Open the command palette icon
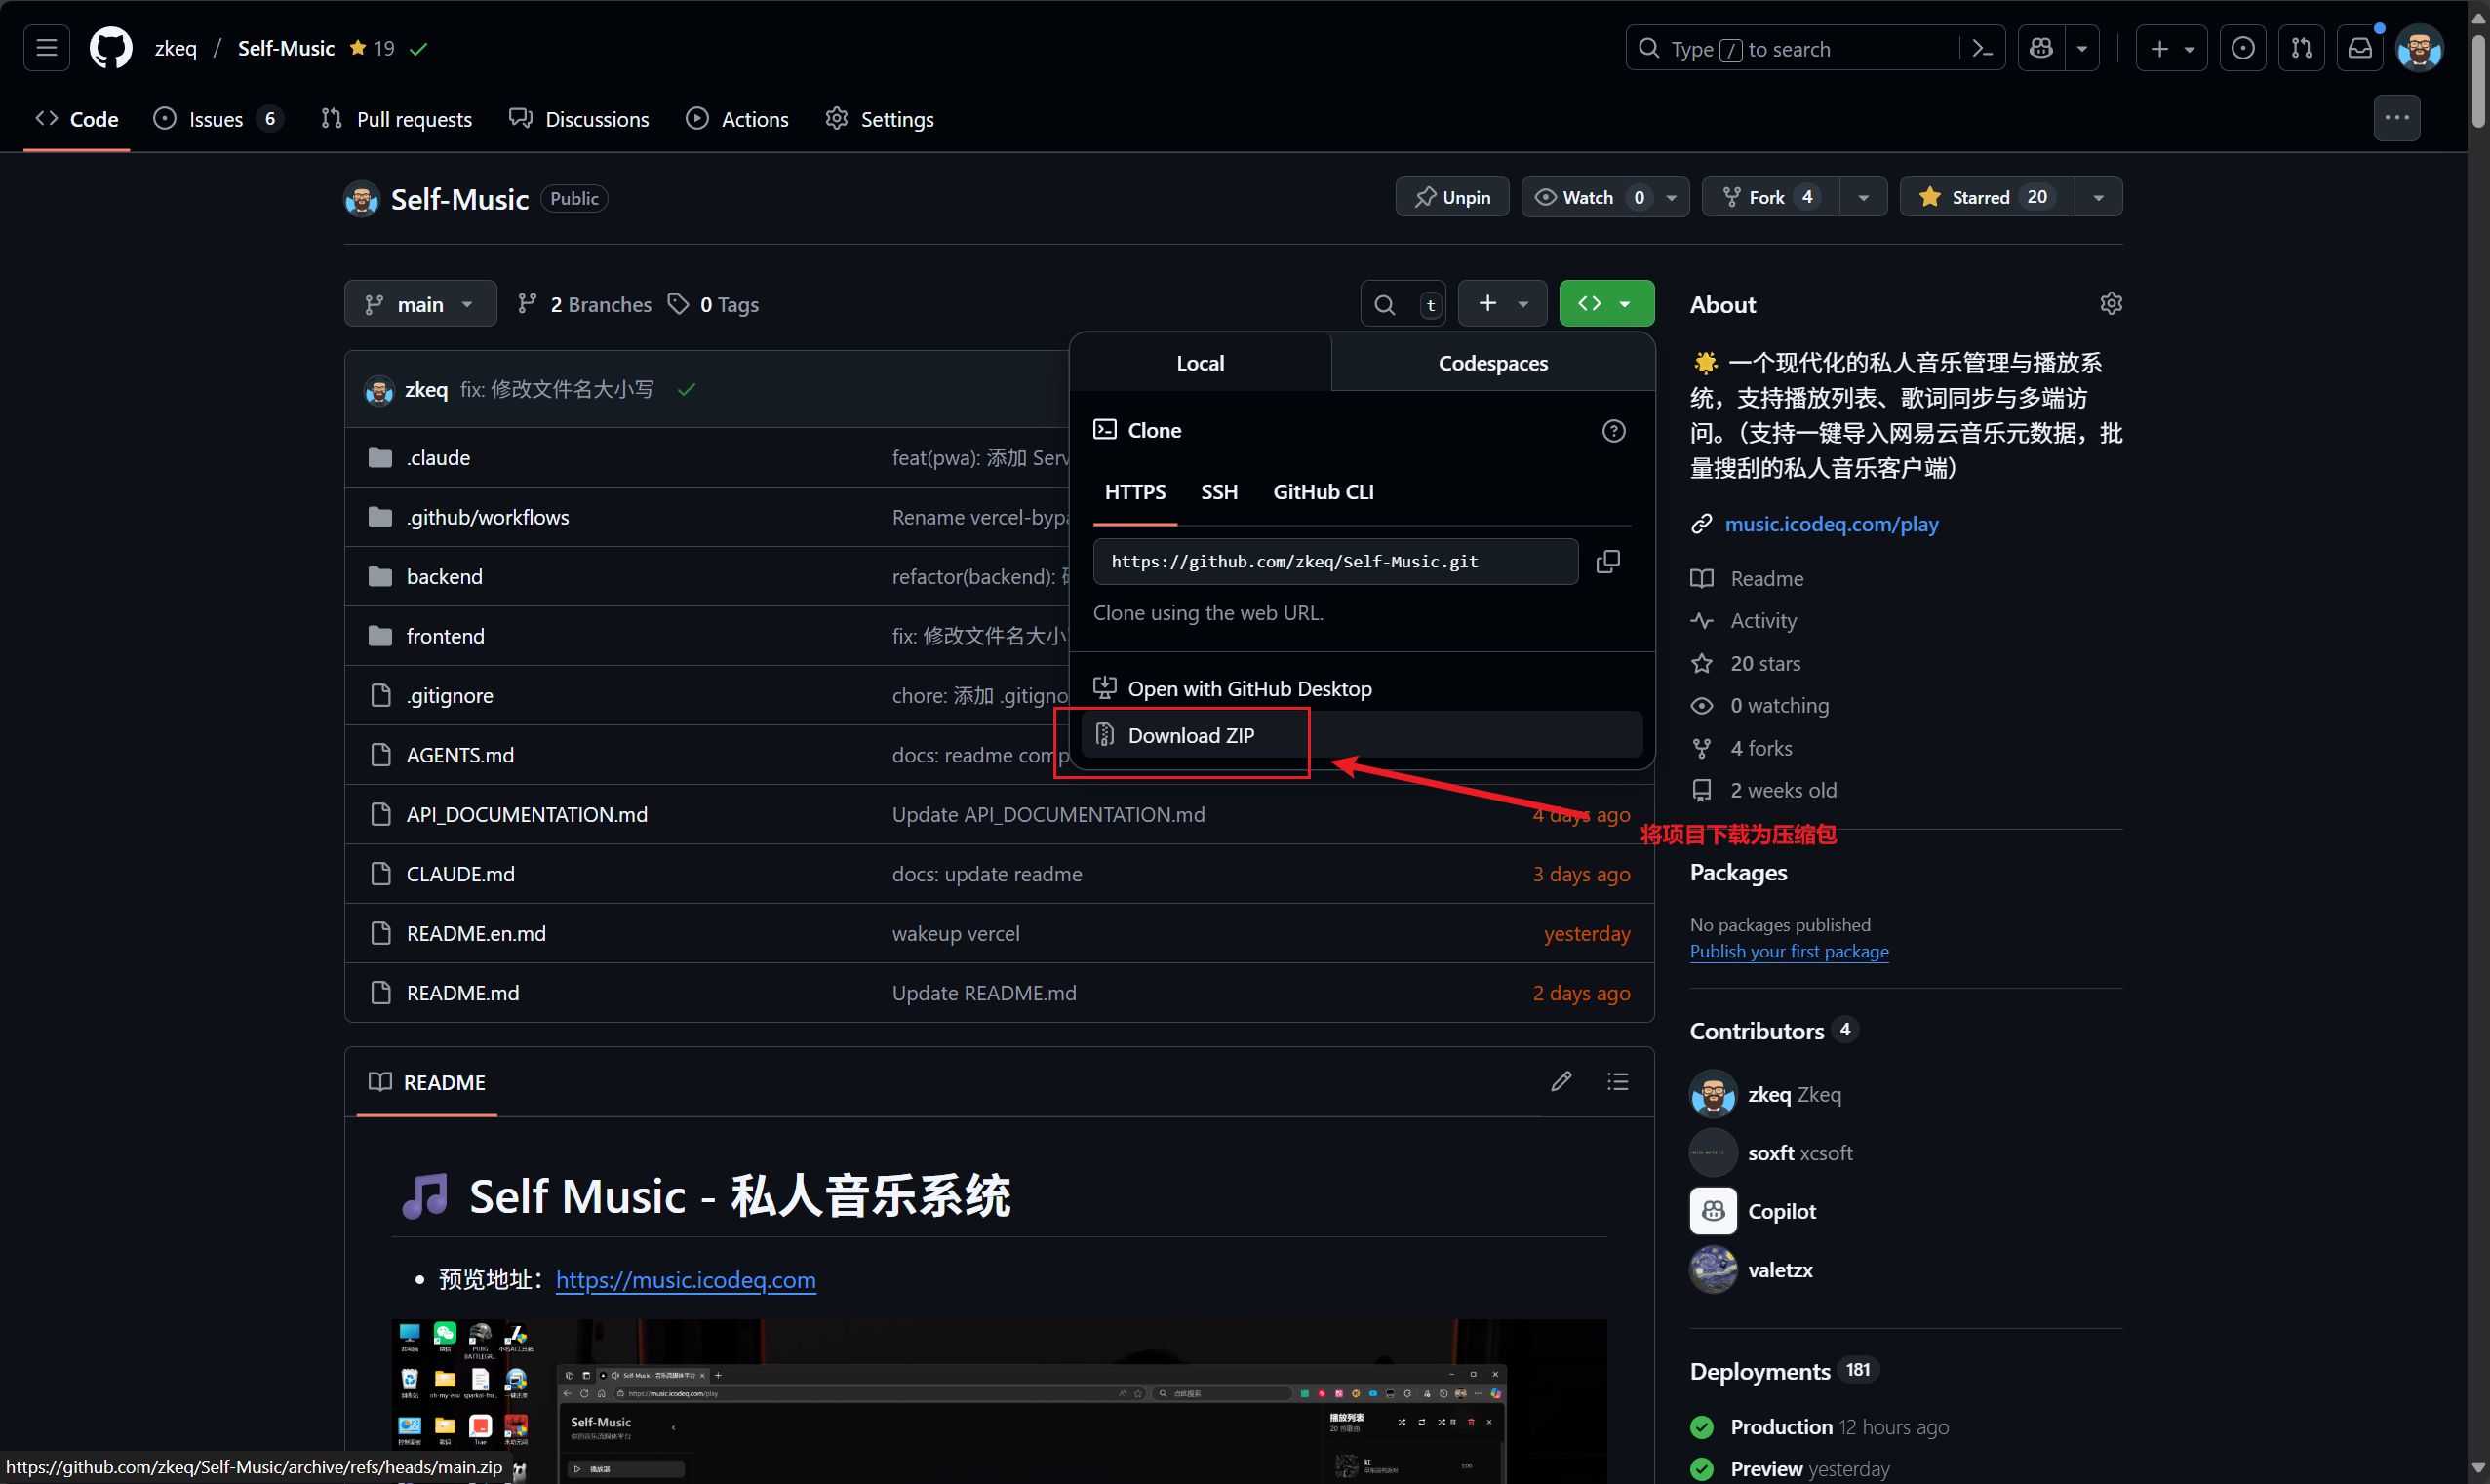The width and height of the screenshot is (2490, 1484). coord(1982,48)
